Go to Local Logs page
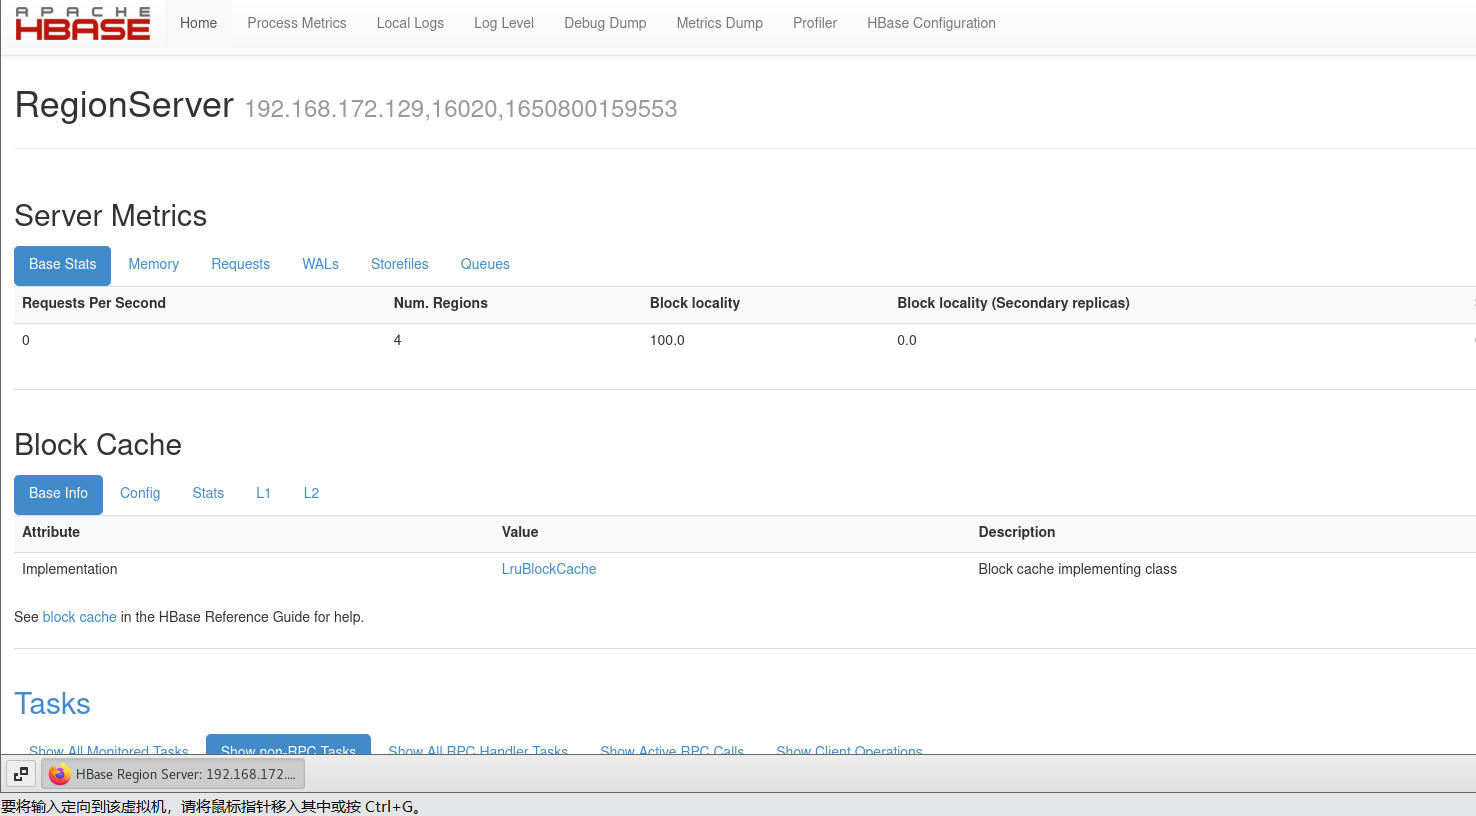This screenshot has height=816, width=1476. [410, 23]
